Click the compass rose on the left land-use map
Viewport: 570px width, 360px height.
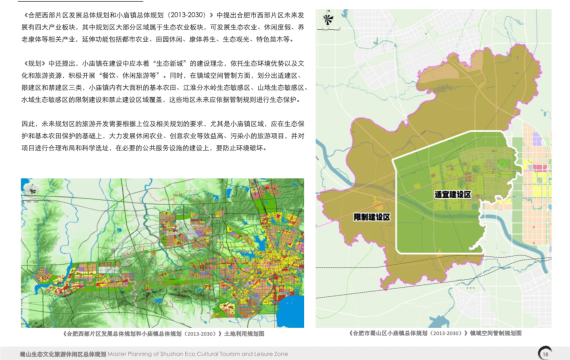click(33, 189)
